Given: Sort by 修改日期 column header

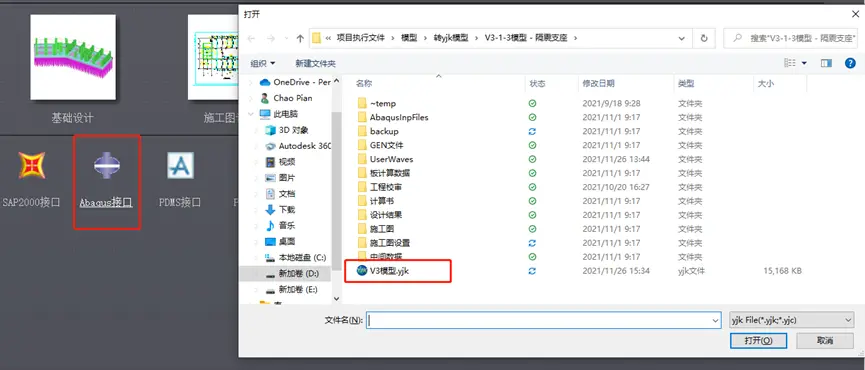Looking at the screenshot, I should point(599,83).
